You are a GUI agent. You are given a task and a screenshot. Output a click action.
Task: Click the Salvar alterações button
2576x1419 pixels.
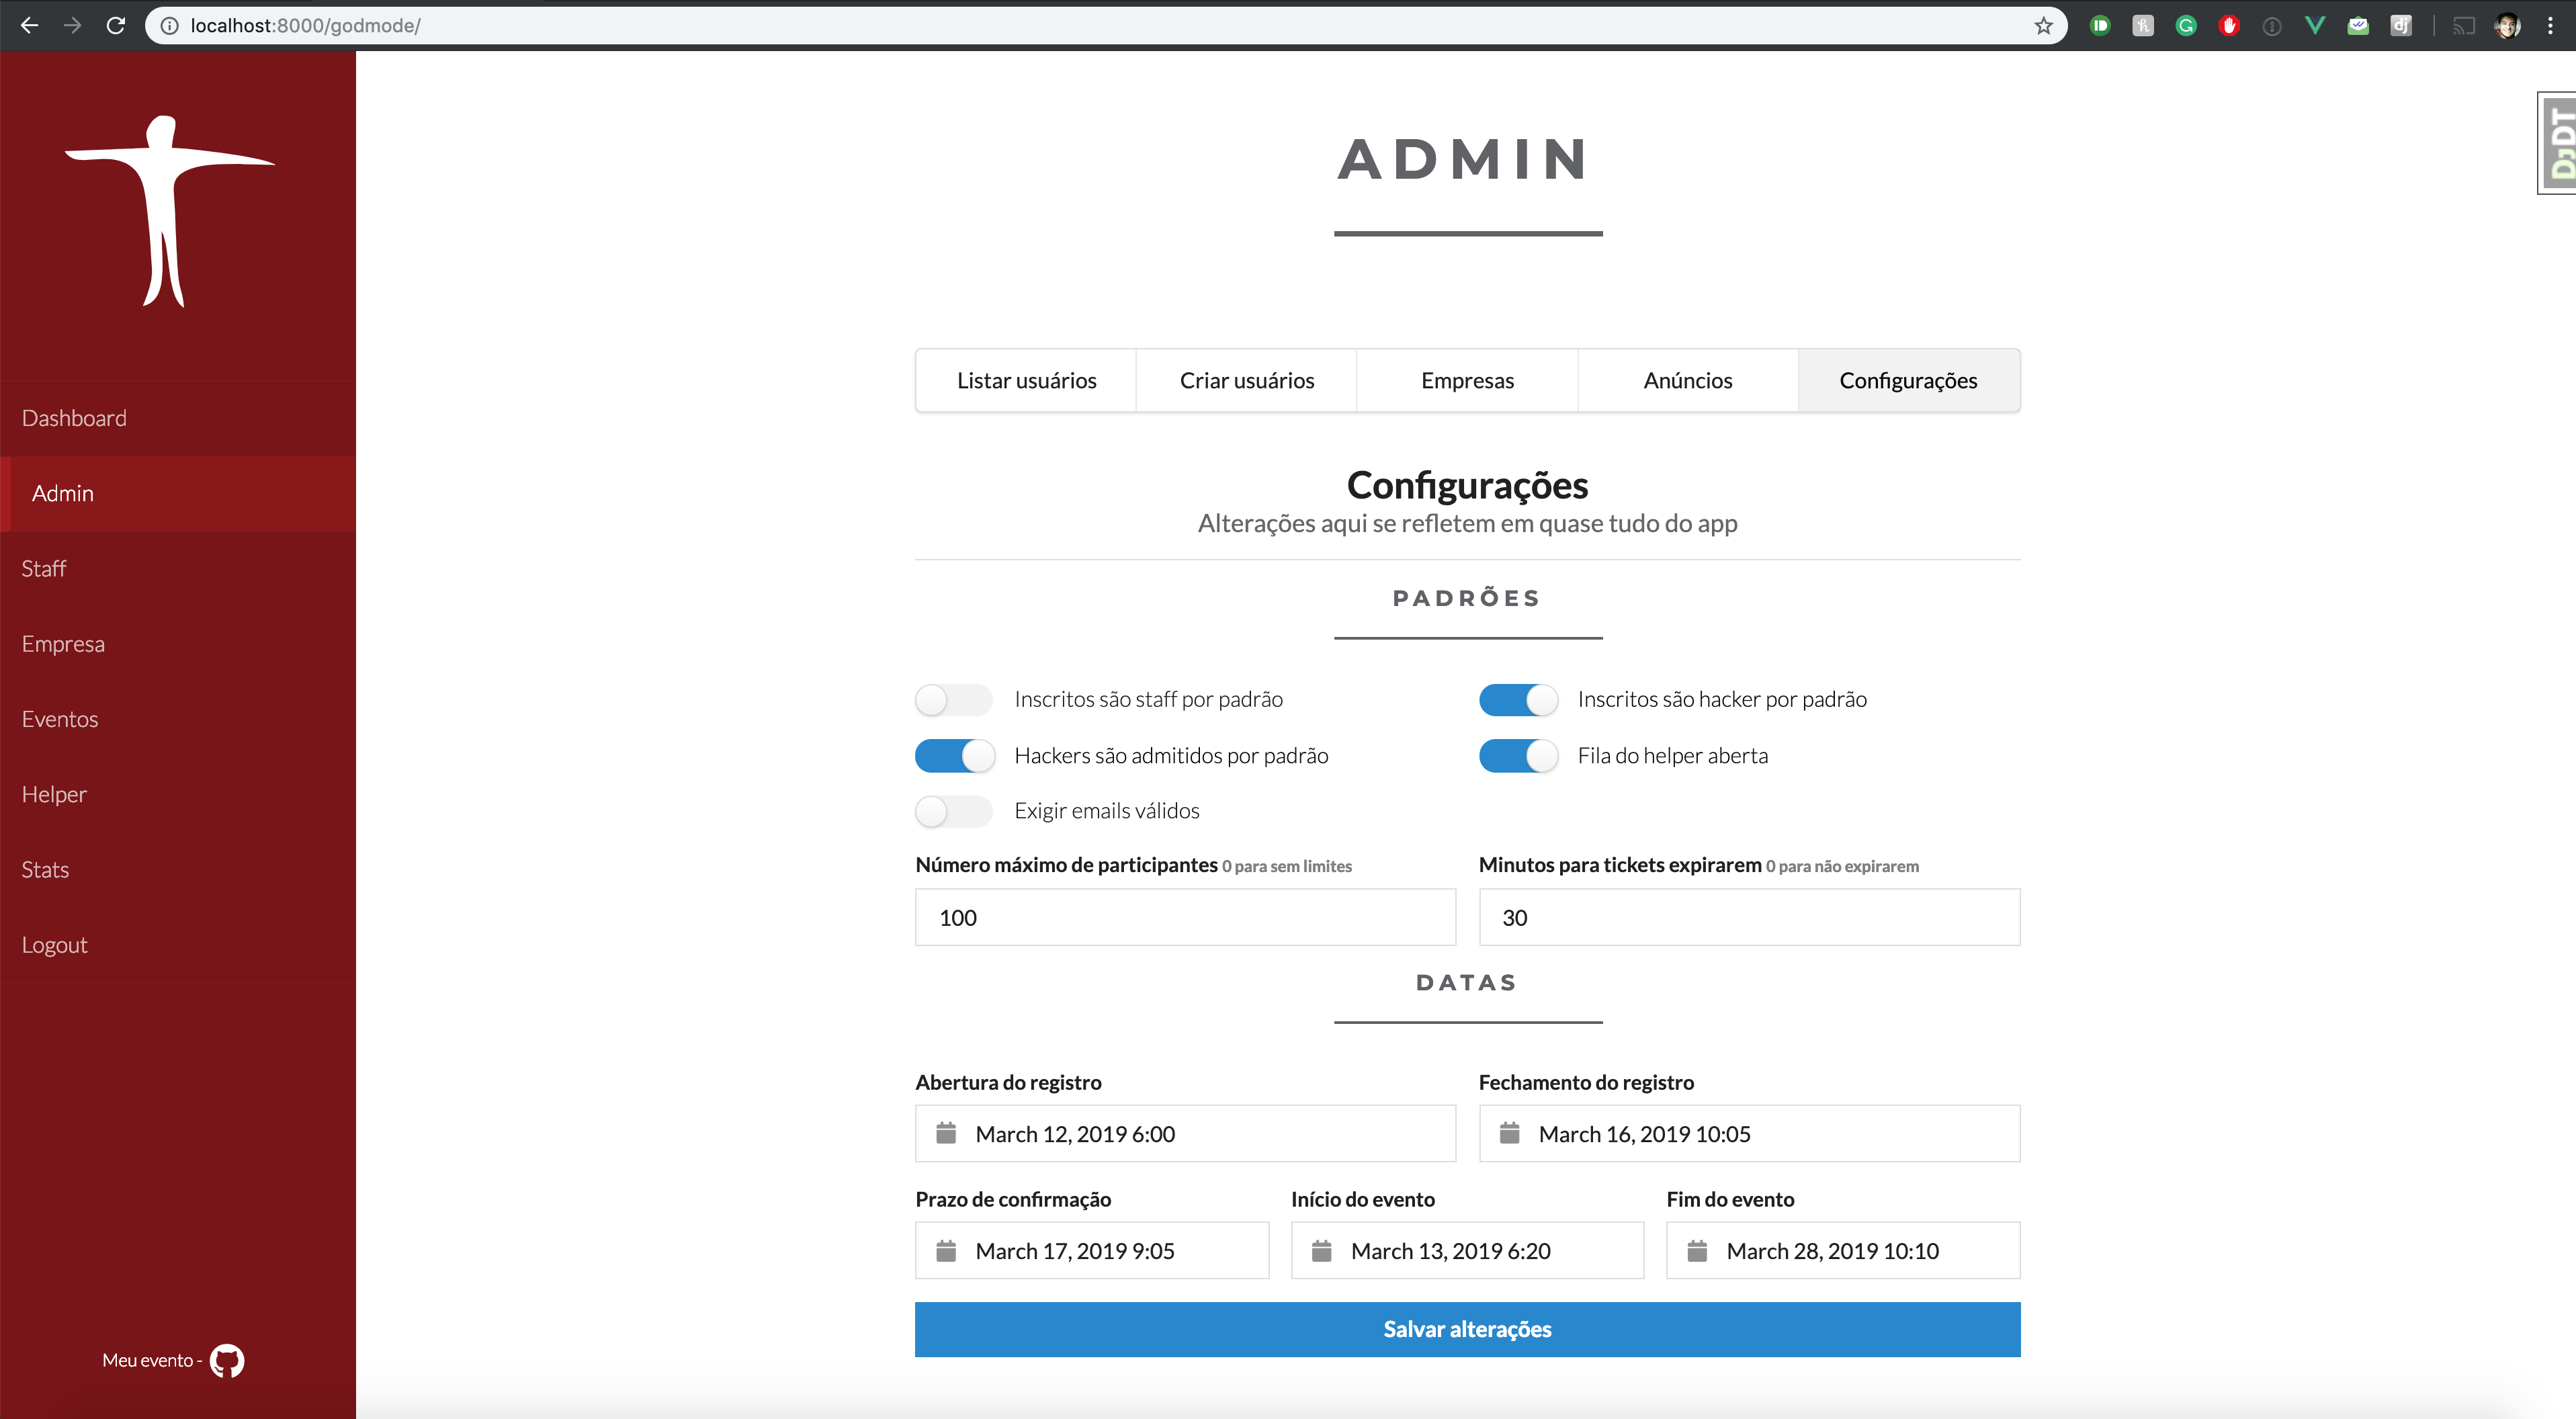pyautogui.click(x=1467, y=1329)
